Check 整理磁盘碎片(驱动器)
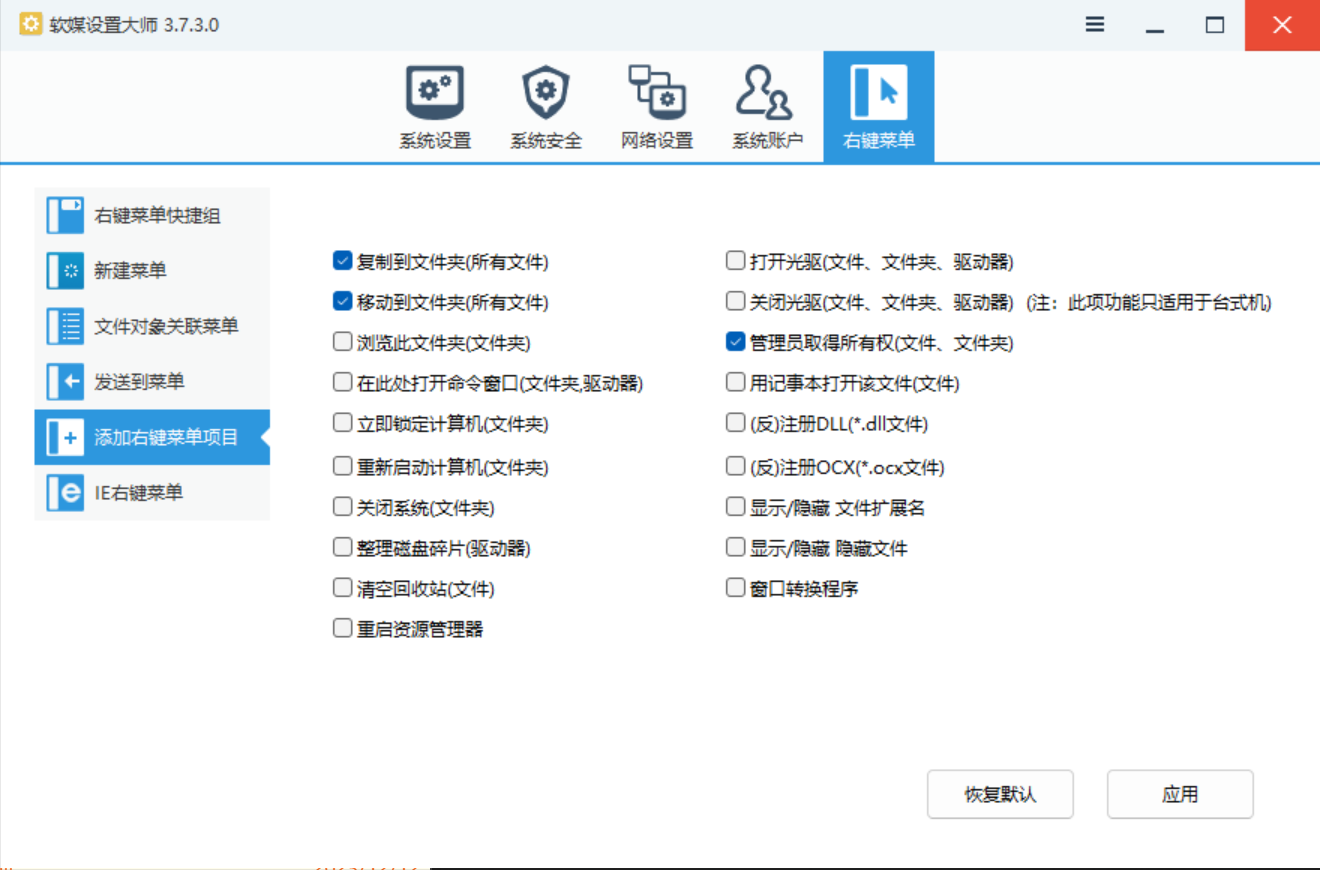Viewport: 1320px width, 870px height. click(x=342, y=547)
